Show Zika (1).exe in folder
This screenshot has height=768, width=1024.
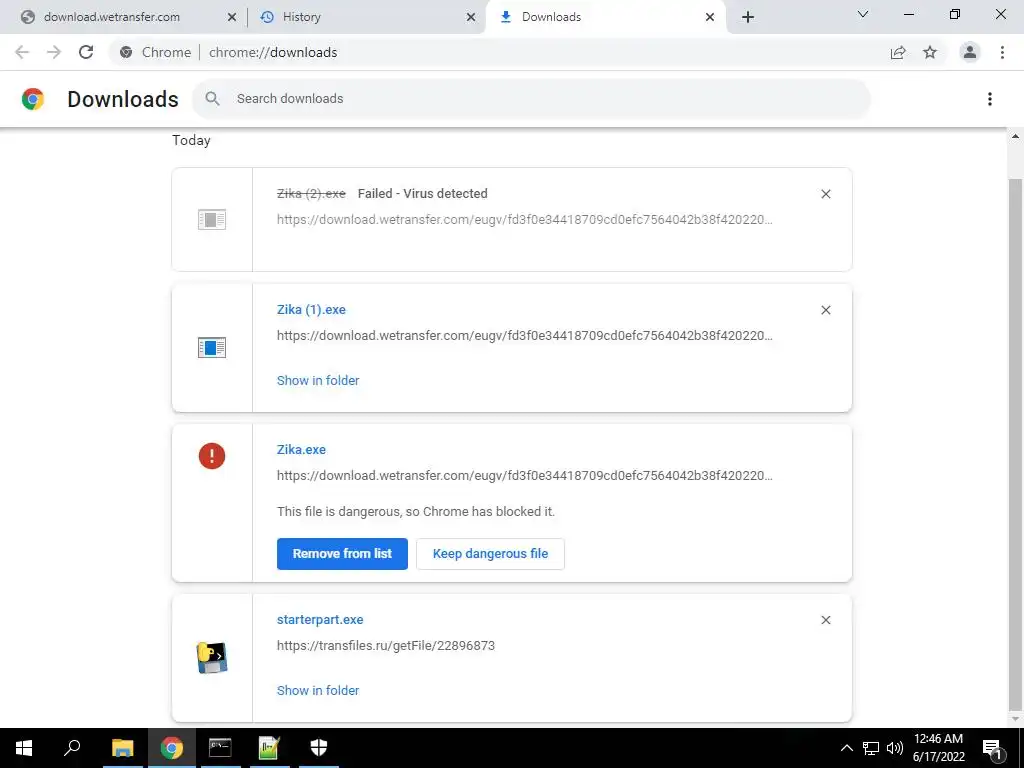coord(318,381)
